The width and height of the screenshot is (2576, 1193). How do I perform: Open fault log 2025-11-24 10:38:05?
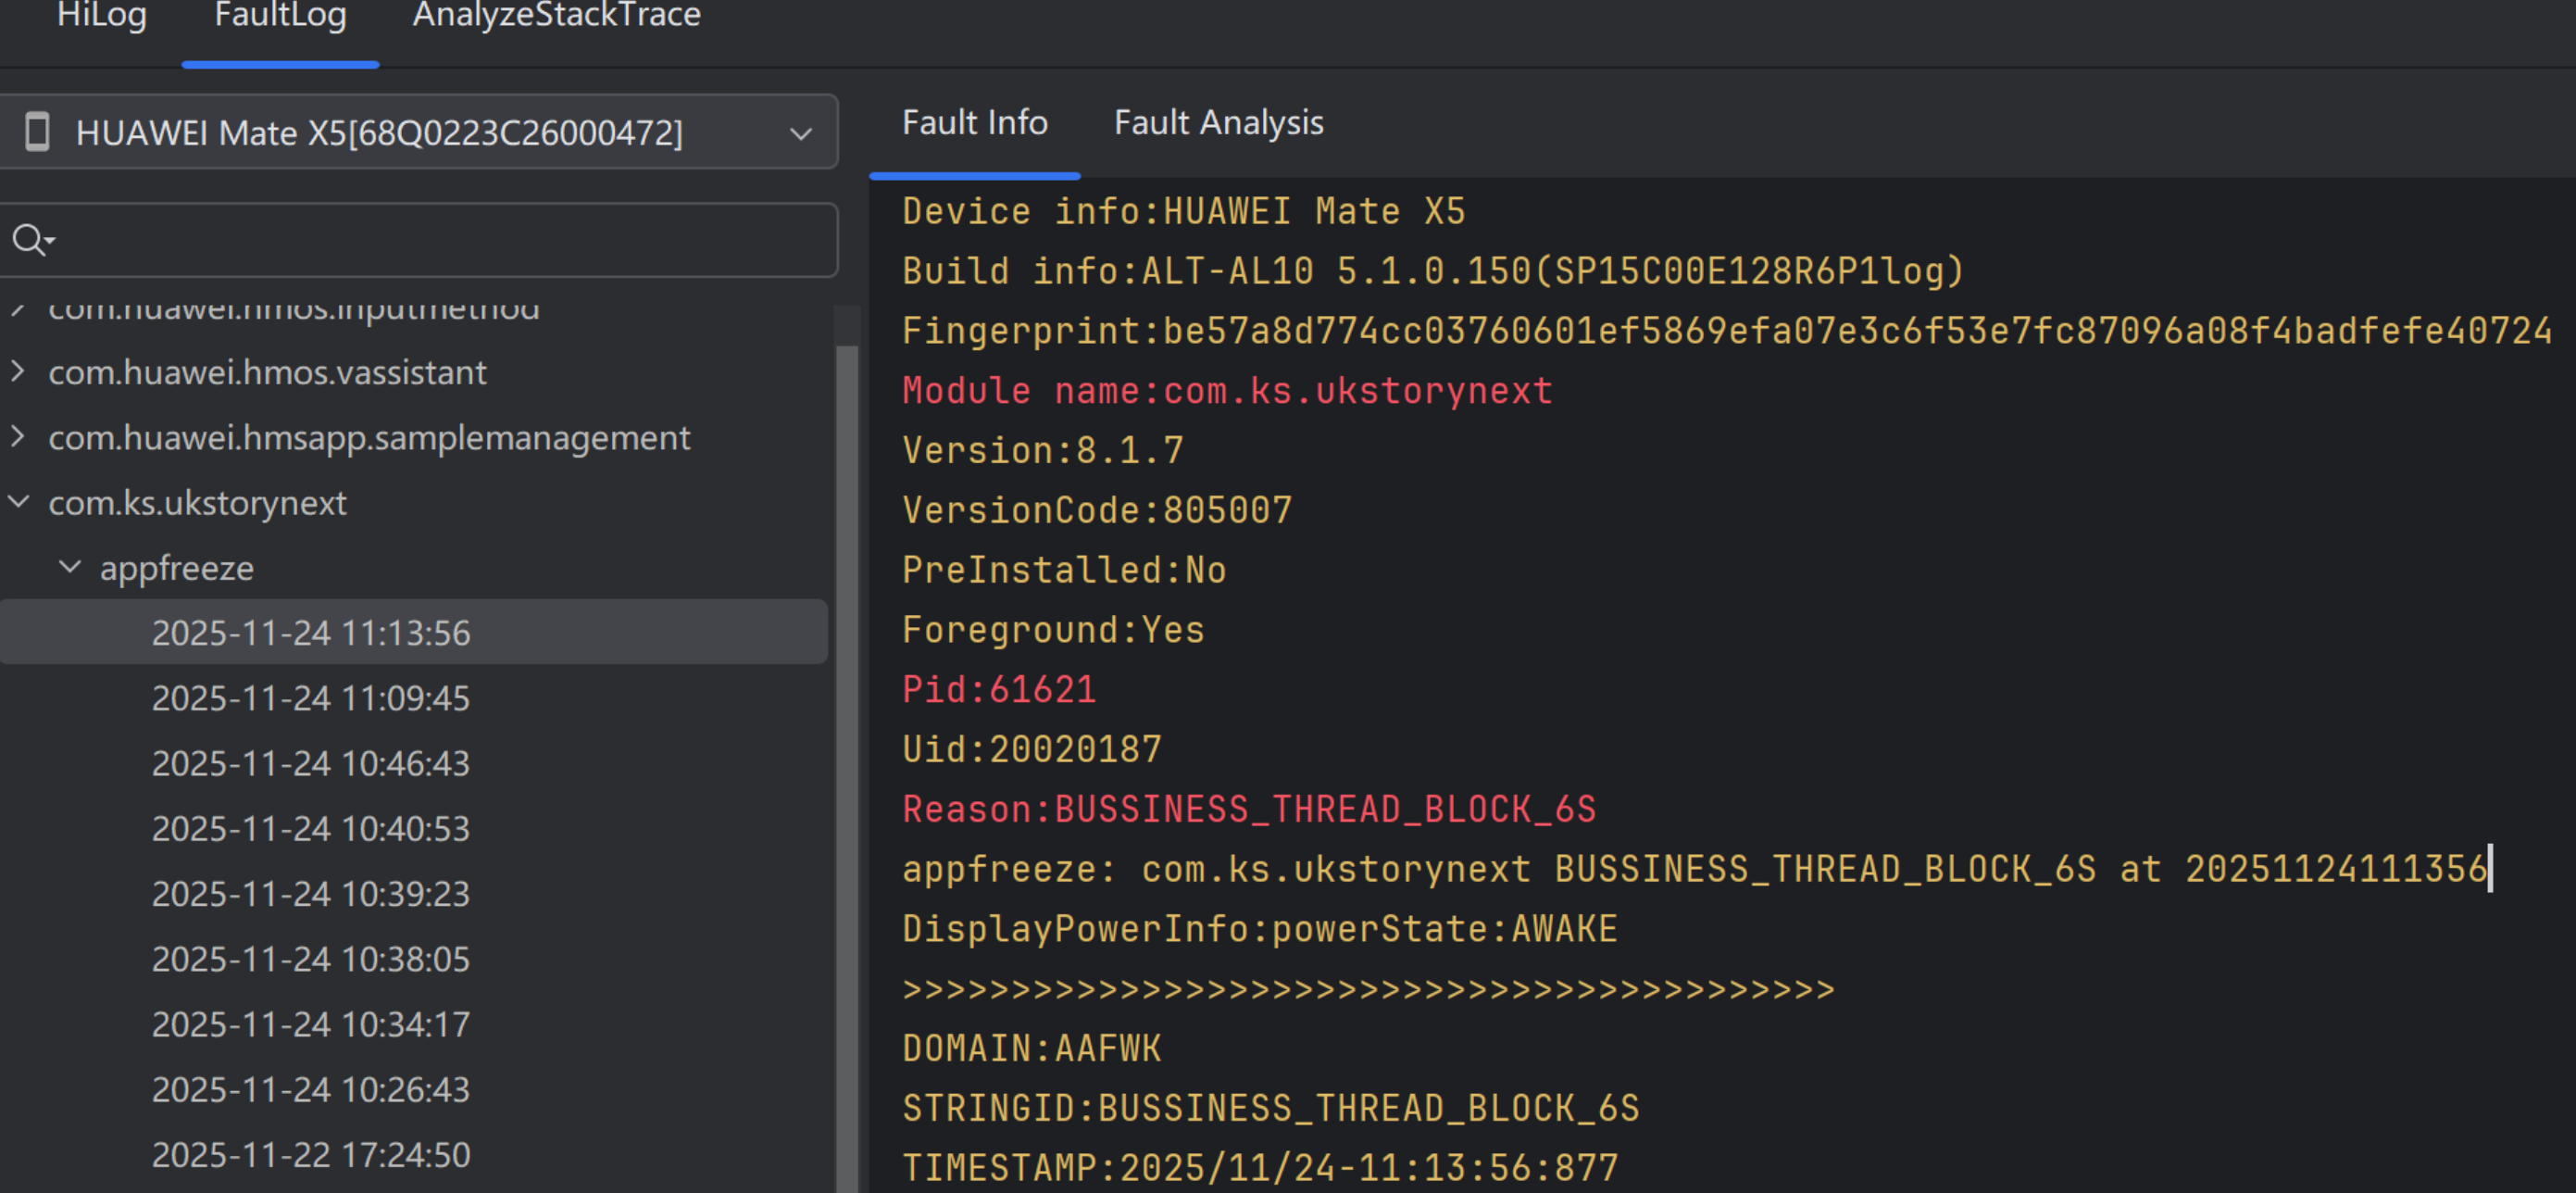(310, 958)
